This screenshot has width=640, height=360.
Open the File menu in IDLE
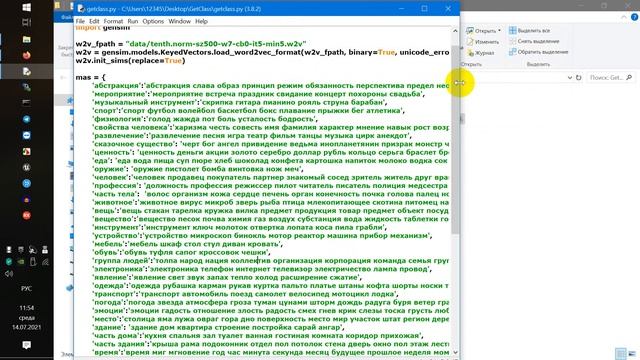[80, 21]
